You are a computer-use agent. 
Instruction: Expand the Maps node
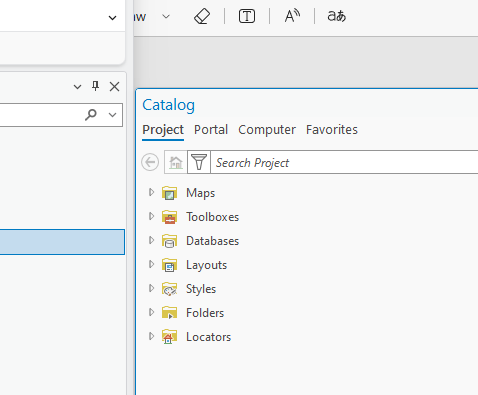(x=151, y=192)
